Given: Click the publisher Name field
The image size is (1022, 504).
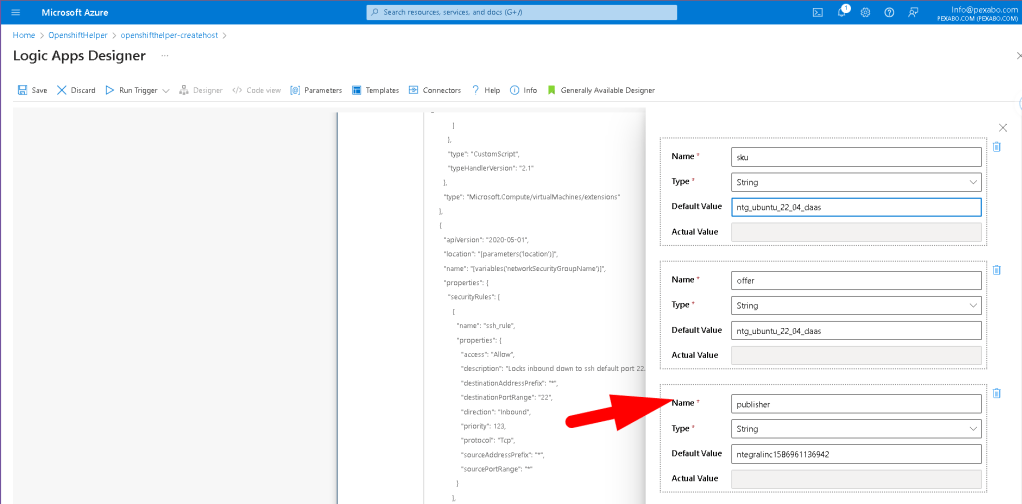Looking at the screenshot, I should tap(856, 404).
